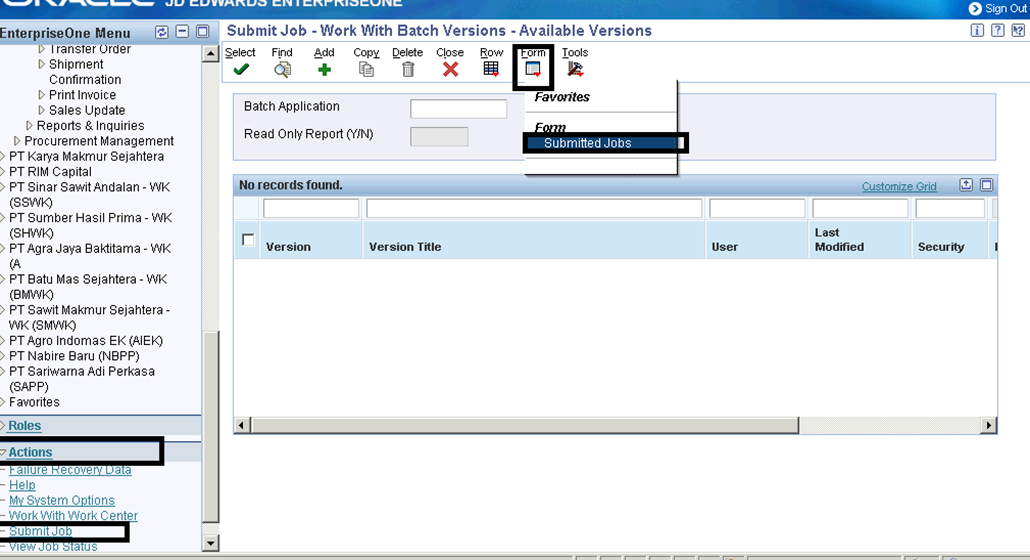Maximize the EnterpriseOne Menu panel

coord(203,32)
